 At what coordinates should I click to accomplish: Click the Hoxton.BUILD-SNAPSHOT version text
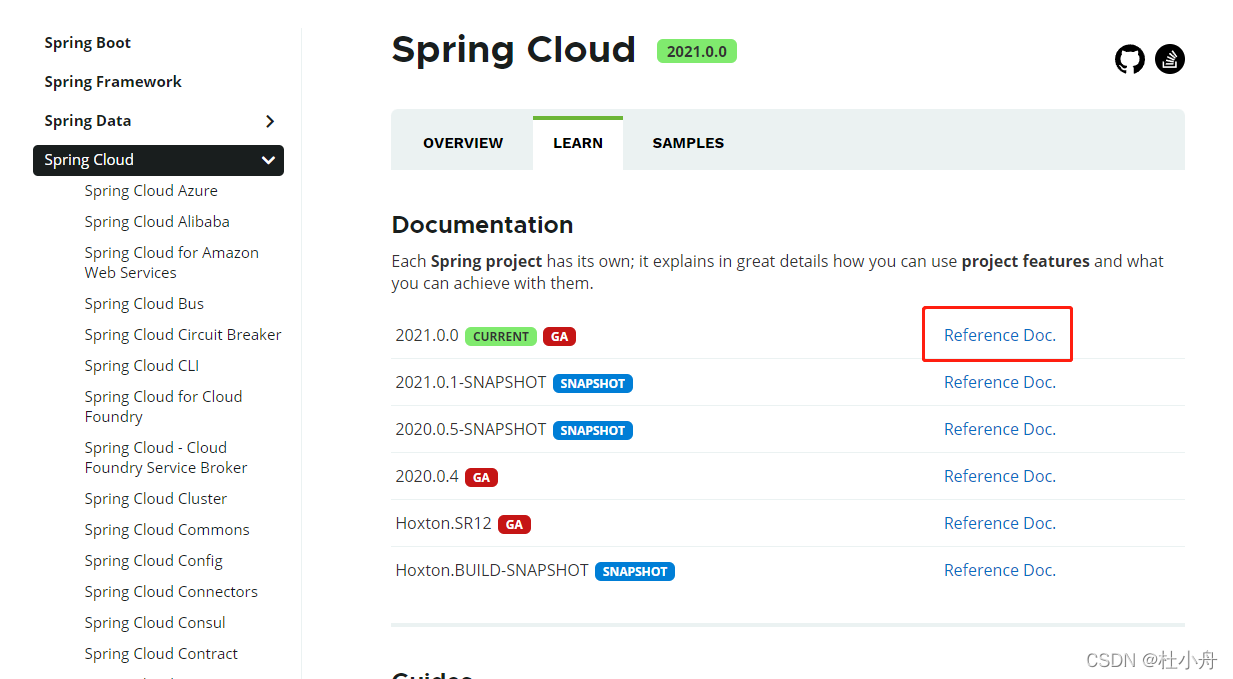tap(492, 570)
